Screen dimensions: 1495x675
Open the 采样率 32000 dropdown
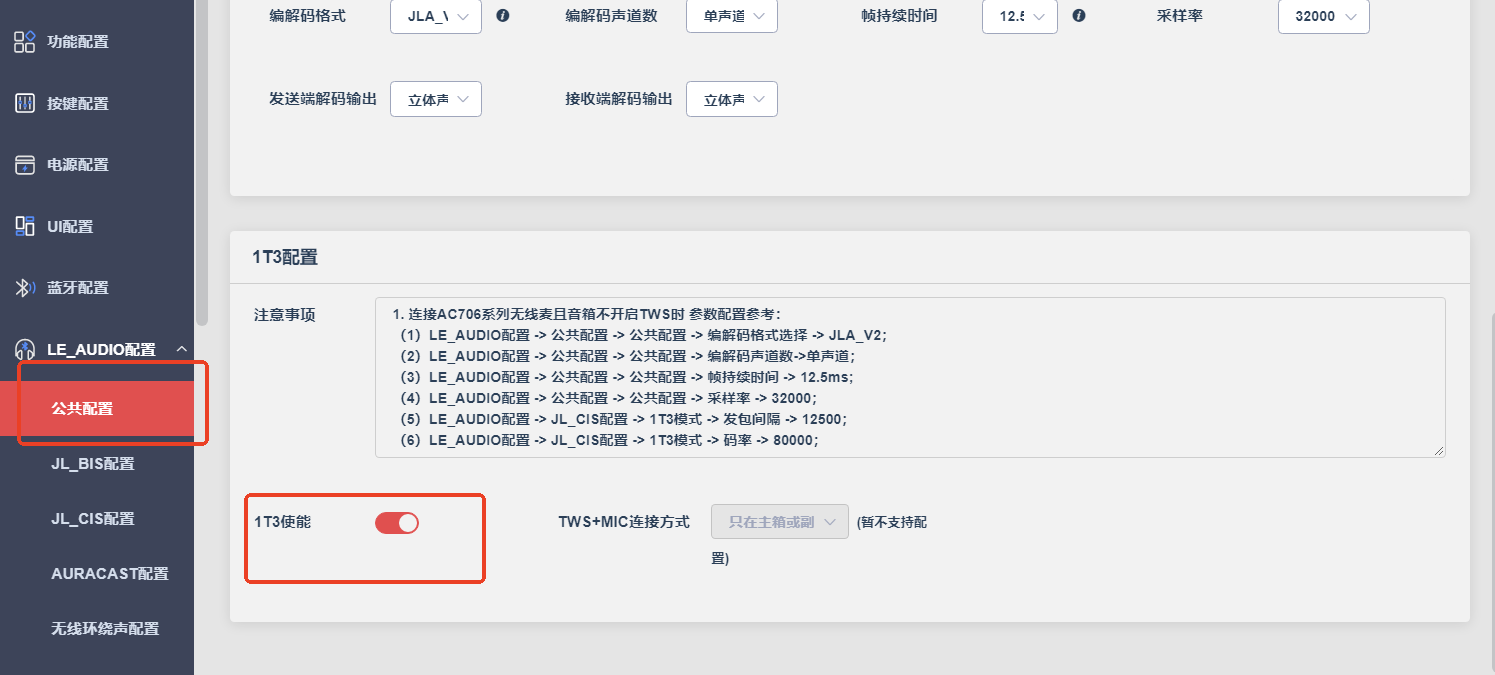[x=1324, y=16]
